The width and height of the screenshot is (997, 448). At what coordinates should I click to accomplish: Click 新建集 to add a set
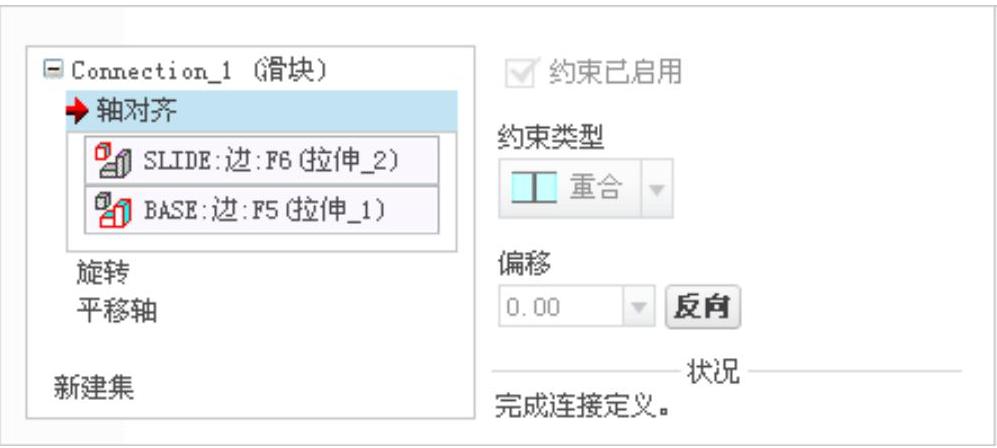pyautogui.click(x=93, y=387)
